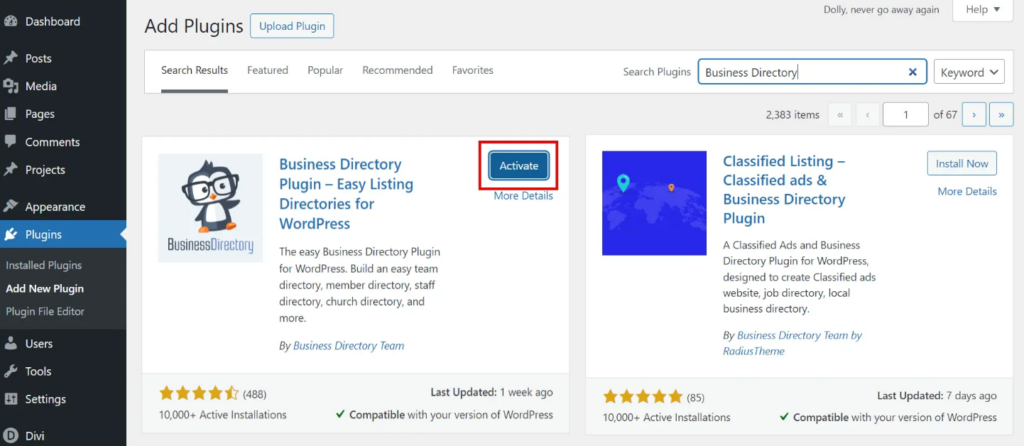Image resolution: width=1024 pixels, height=446 pixels.
Task: Activate the Business Directory Plugin
Action: click(x=518, y=166)
